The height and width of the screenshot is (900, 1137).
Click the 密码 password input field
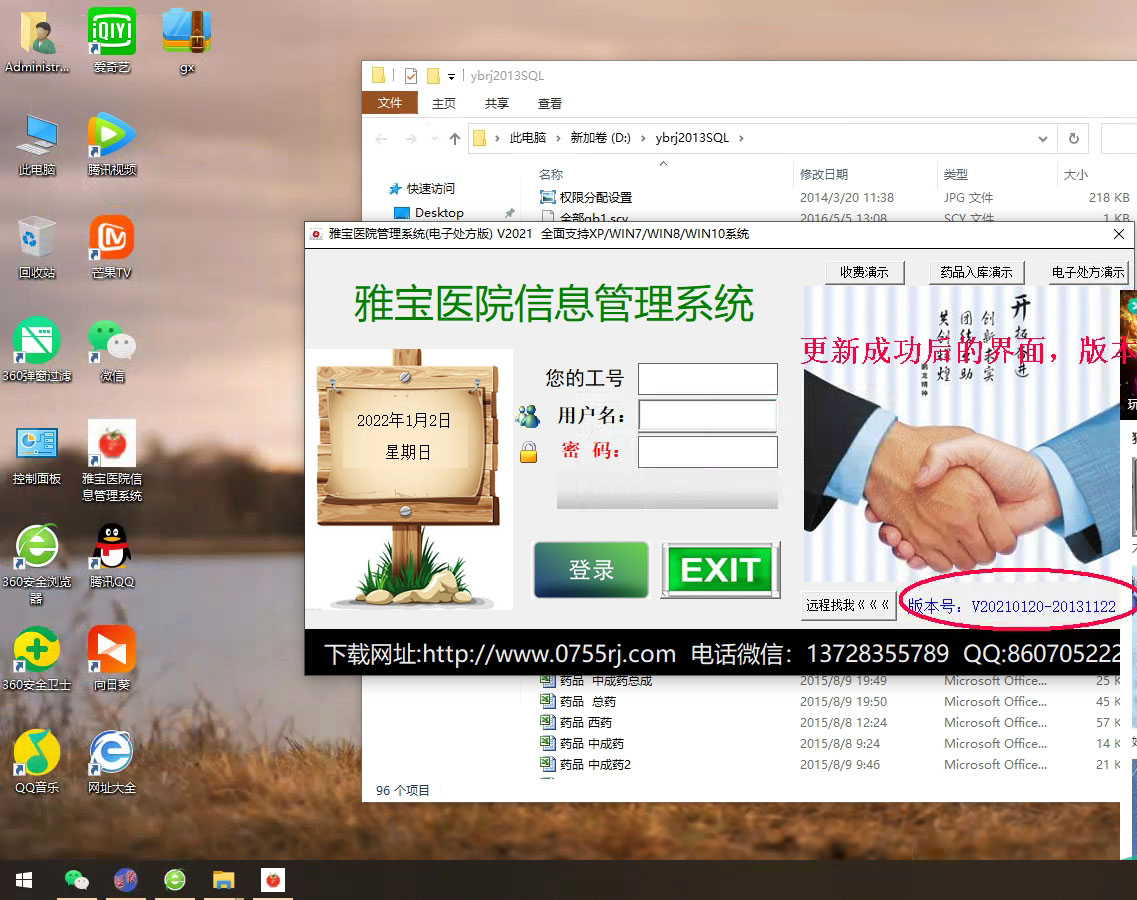pyautogui.click(x=707, y=452)
